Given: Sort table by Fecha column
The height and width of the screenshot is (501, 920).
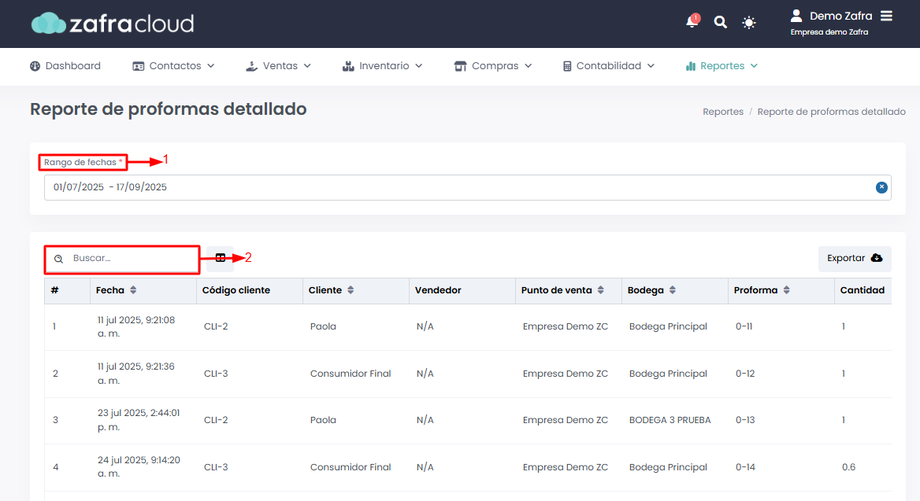Looking at the screenshot, I should point(133,290).
